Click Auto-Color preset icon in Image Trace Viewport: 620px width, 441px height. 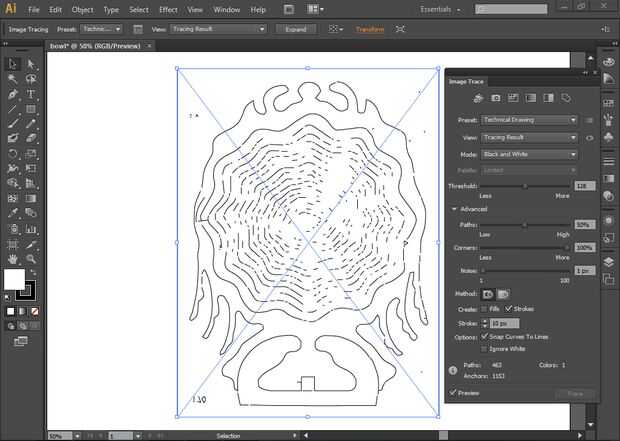point(478,98)
